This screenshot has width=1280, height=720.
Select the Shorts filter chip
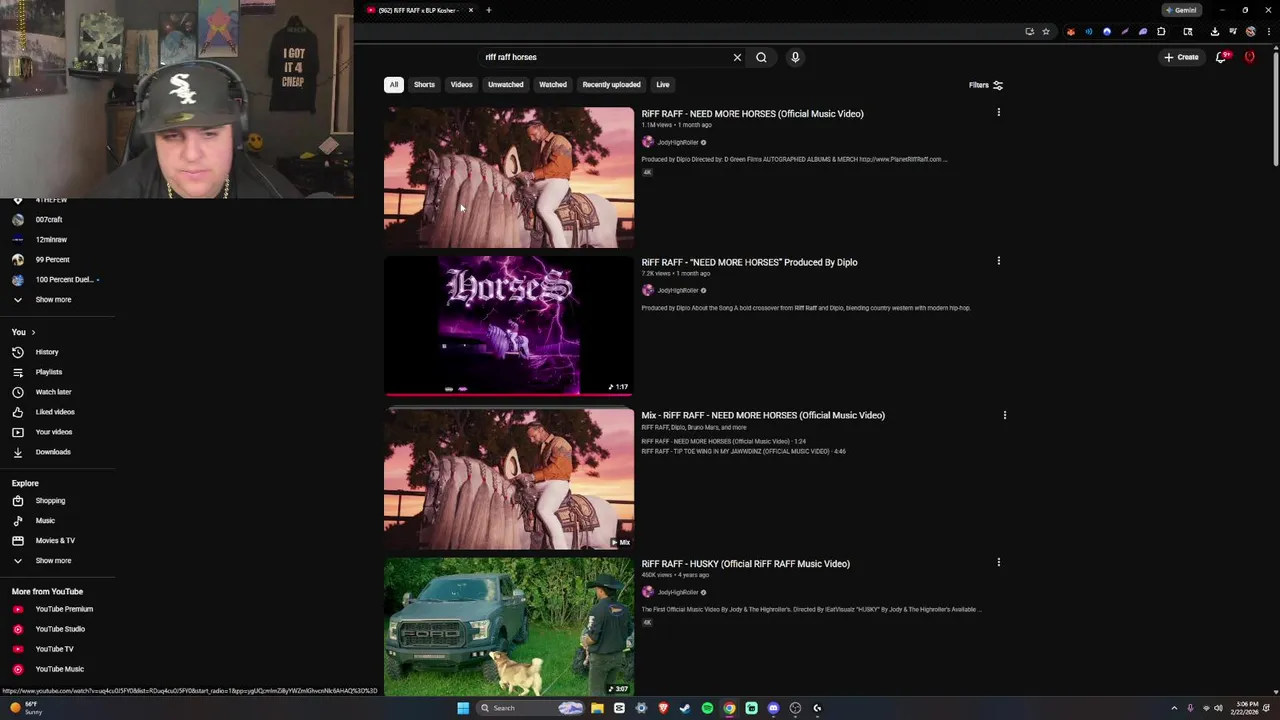(424, 85)
